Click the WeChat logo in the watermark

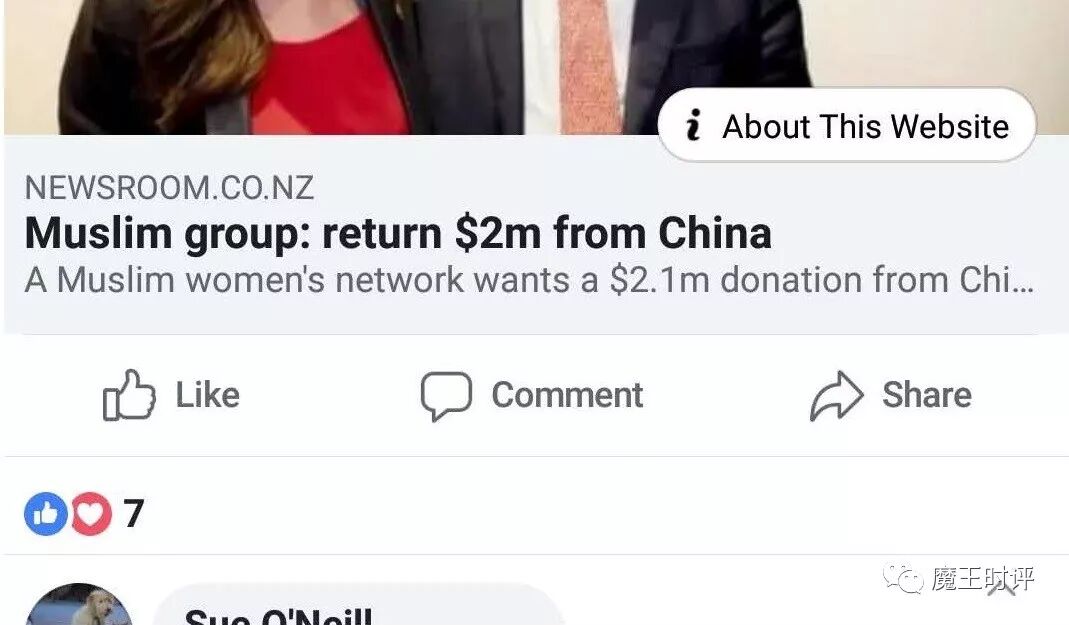click(x=903, y=579)
